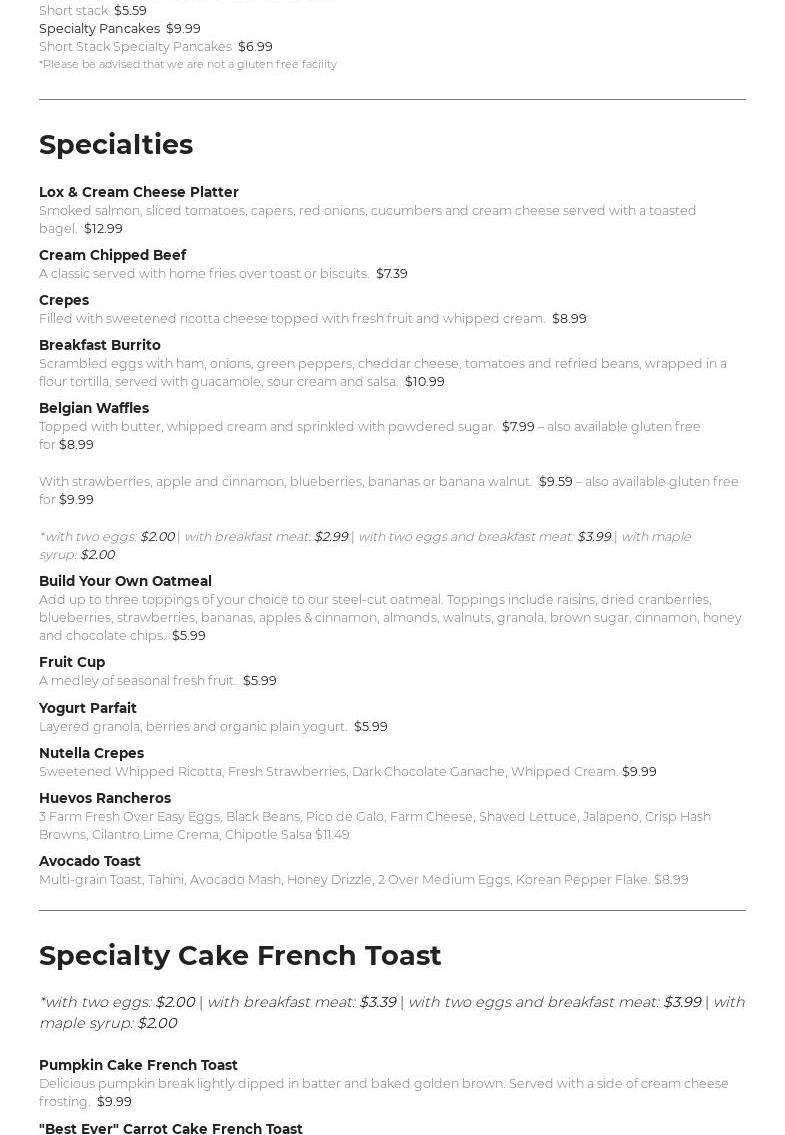Select the Crepes menu item heading
785x1135 pixels.
(64, 300)
